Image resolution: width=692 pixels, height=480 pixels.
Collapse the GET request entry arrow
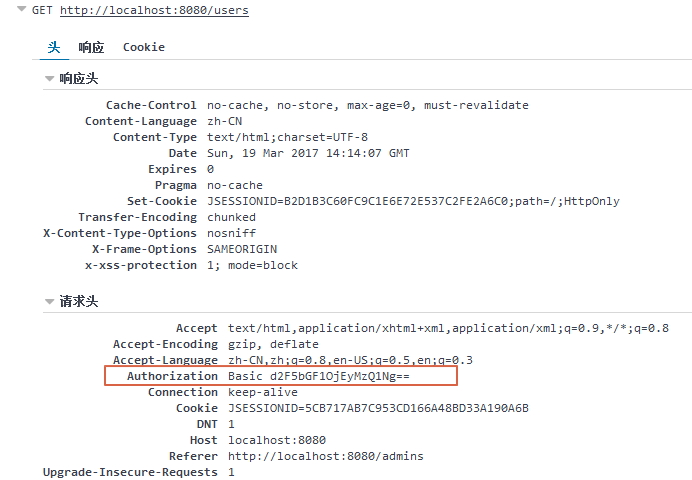21,10
